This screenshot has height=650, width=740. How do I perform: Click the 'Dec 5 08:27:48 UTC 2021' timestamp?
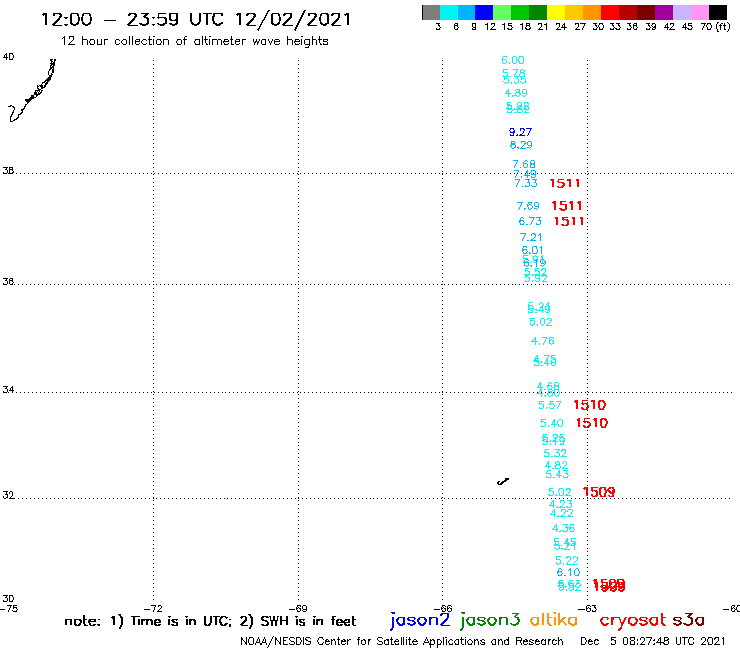pos(652,642)
